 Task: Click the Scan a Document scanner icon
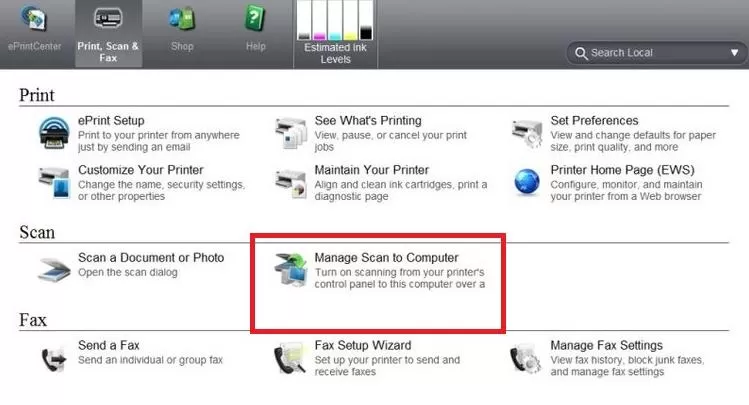click(x=53, y=269)
